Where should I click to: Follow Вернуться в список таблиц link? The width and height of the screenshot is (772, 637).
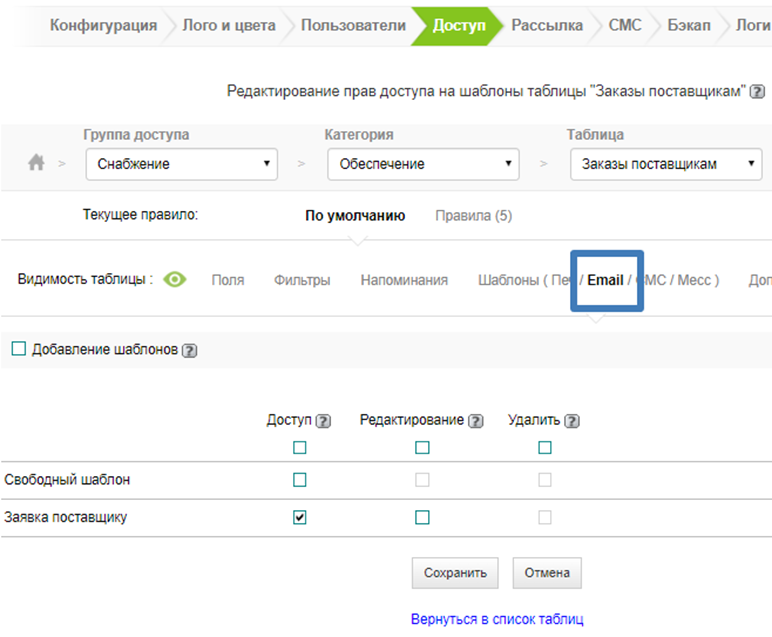point(497,620)
